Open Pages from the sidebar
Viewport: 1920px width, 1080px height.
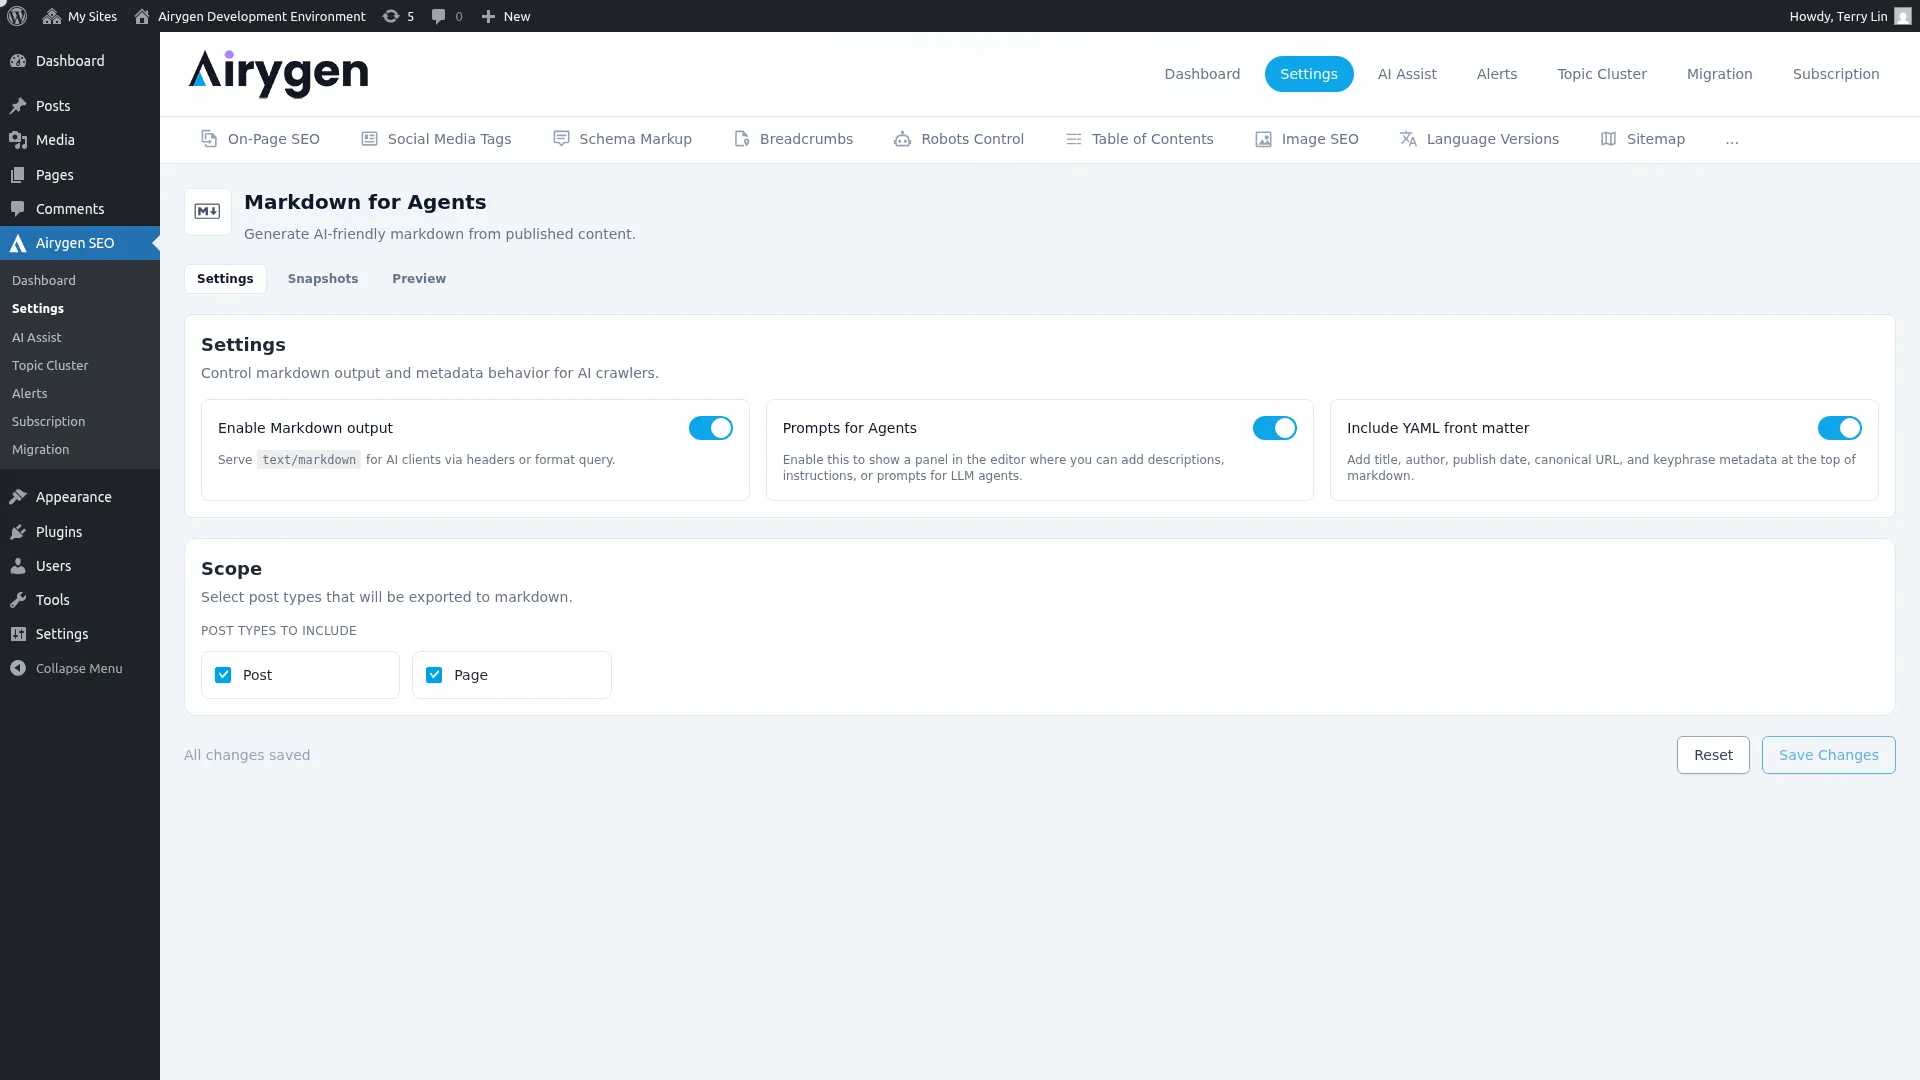coord(80,175)
